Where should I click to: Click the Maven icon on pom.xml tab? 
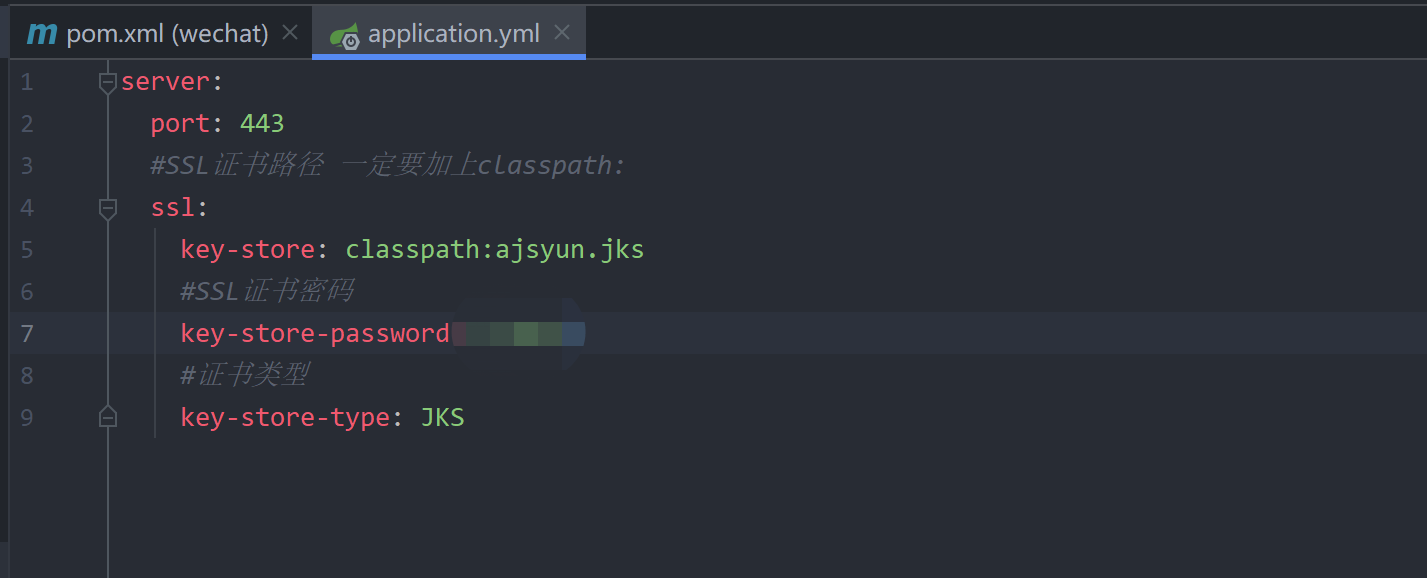42,34
